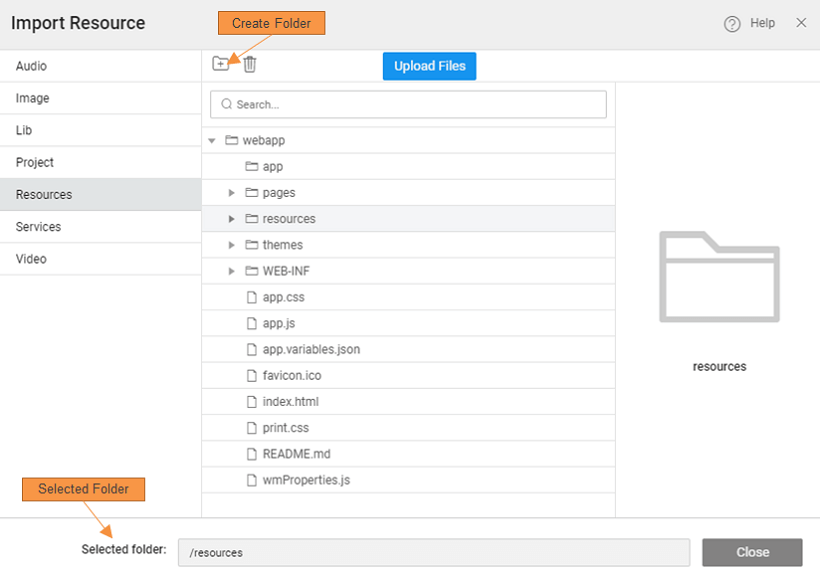Collapse the webapp root folder

coord(212,141)
